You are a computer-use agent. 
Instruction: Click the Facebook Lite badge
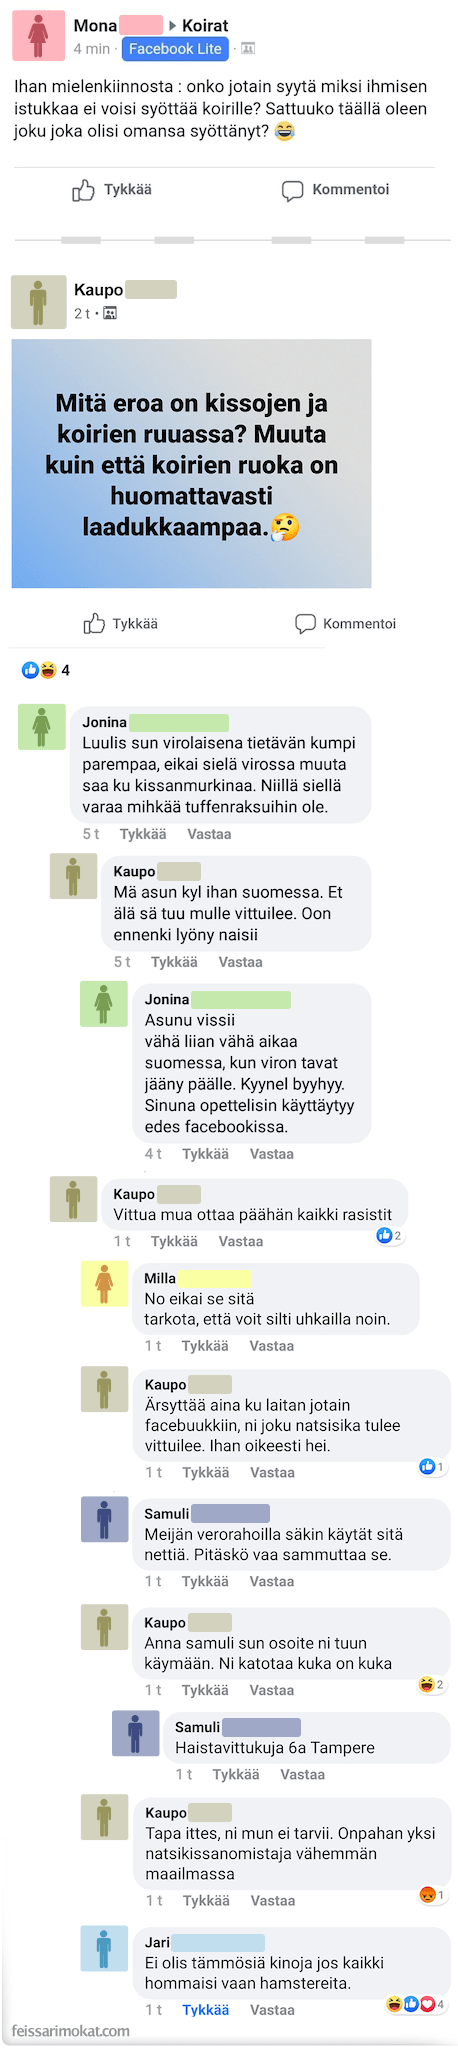click(175, 48)
